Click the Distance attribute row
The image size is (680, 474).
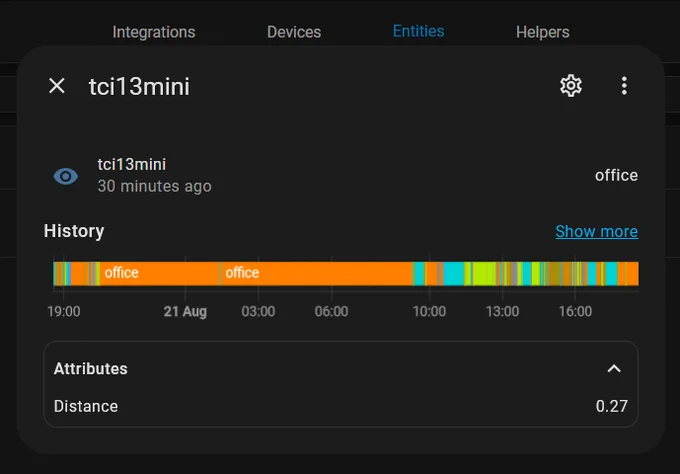point(340,406)
